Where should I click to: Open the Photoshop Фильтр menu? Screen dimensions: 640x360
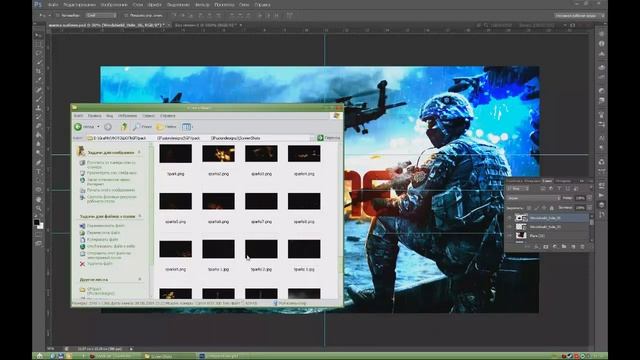pos(202,5)
